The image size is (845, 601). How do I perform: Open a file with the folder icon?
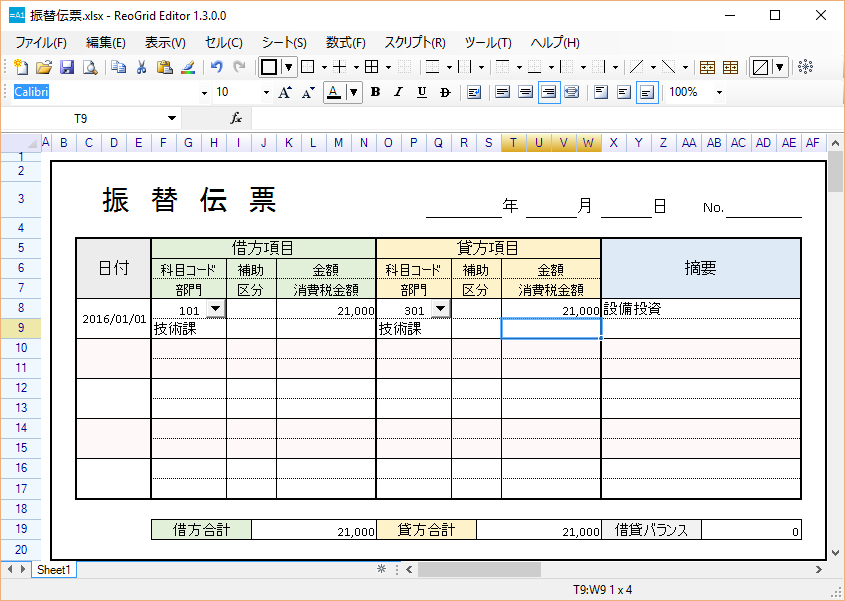pos(44,67)
